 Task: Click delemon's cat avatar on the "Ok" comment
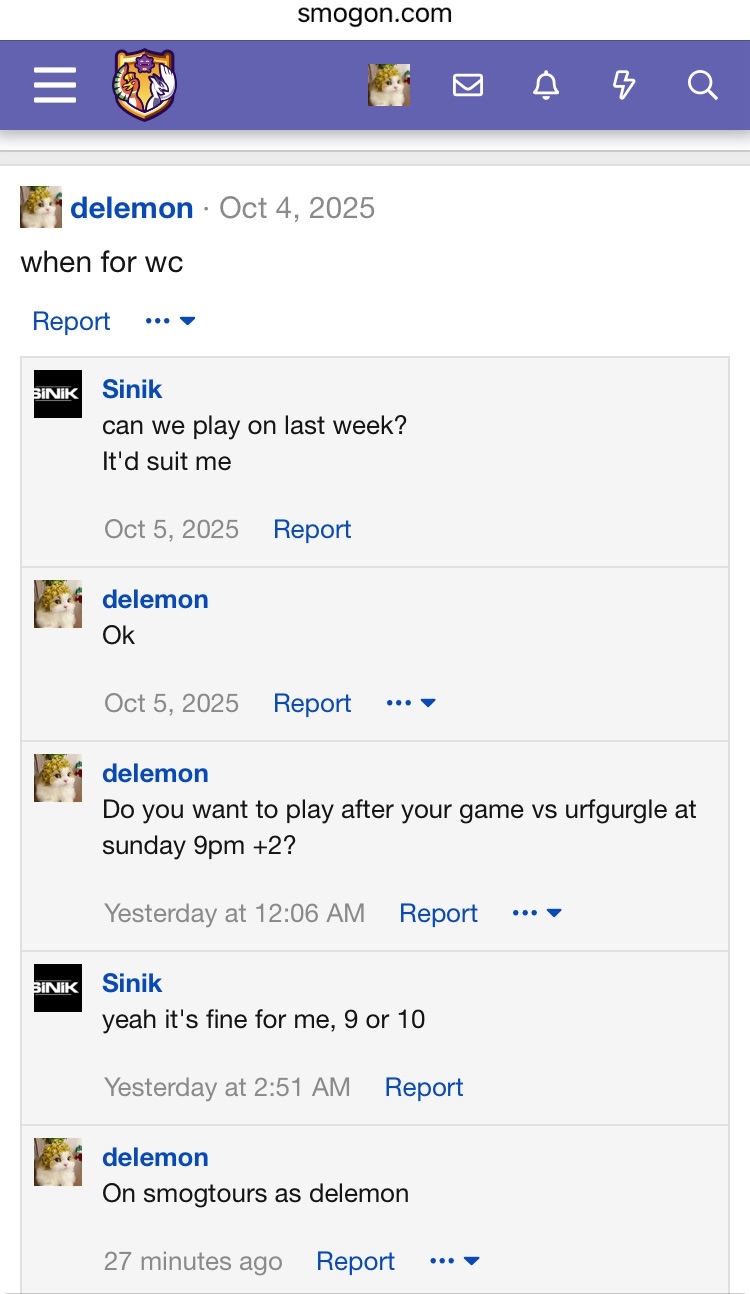coord(58,604)
